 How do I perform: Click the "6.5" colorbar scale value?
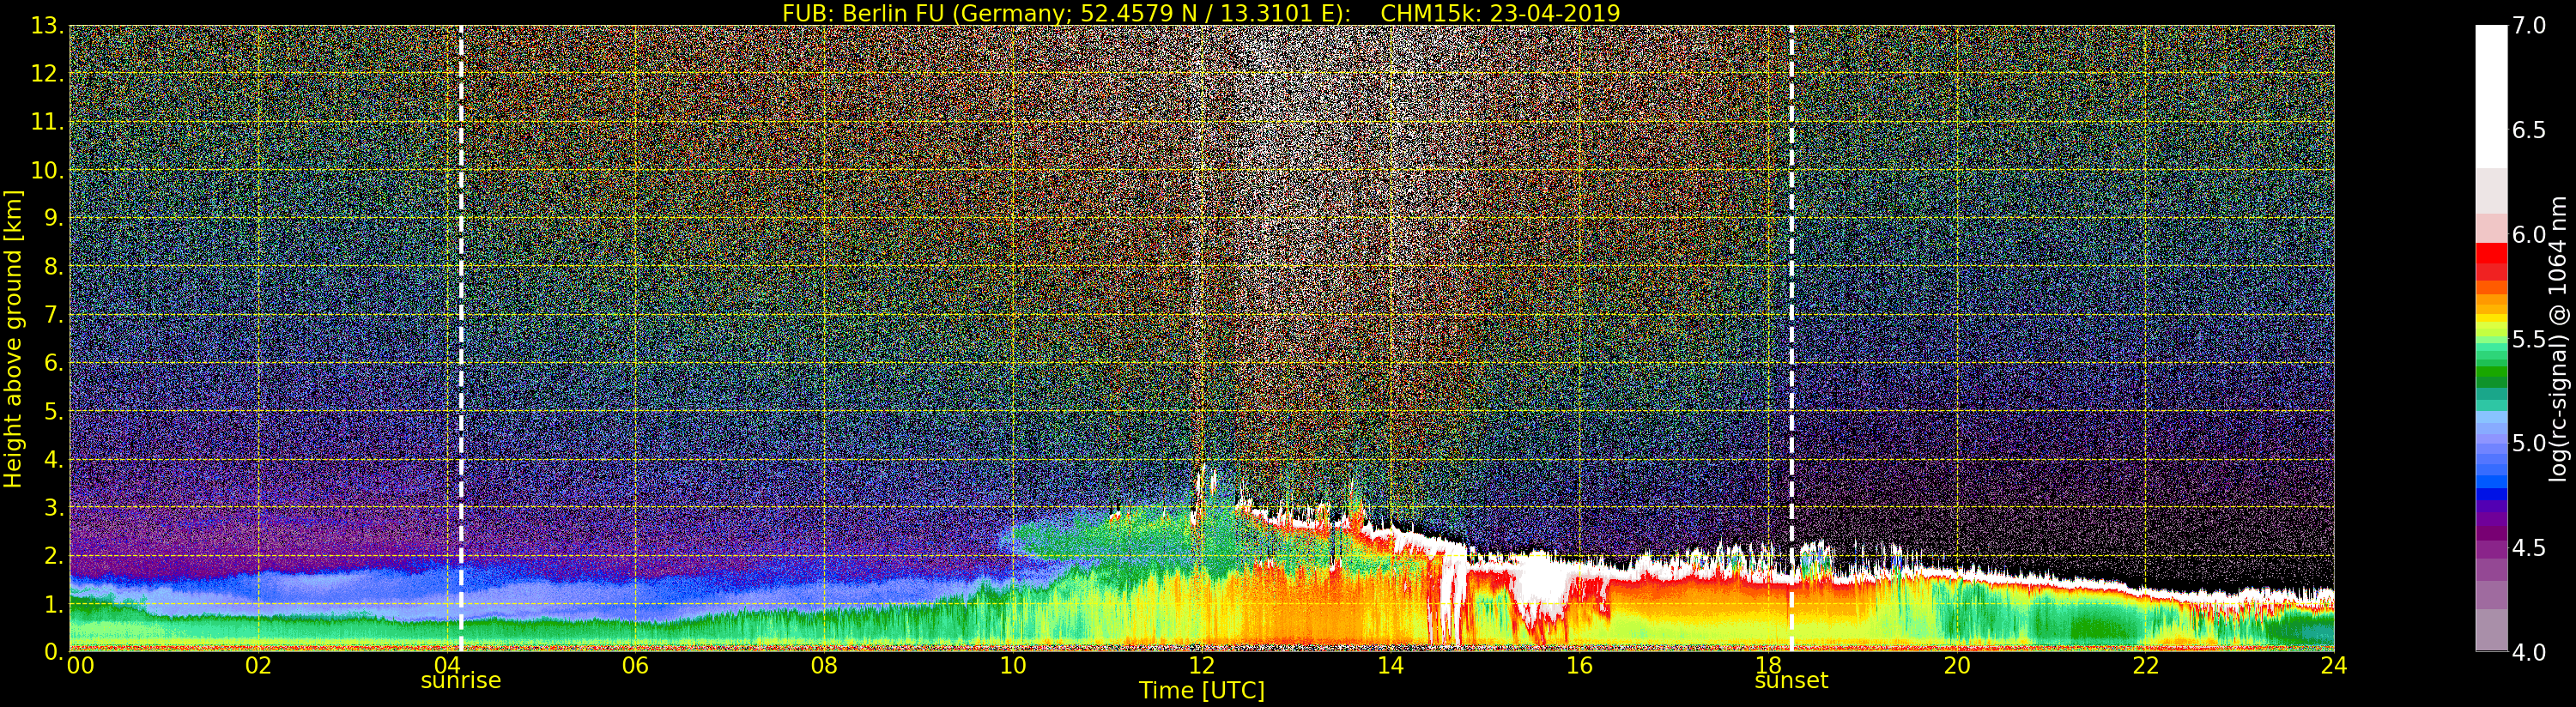tap(2529, 130)
